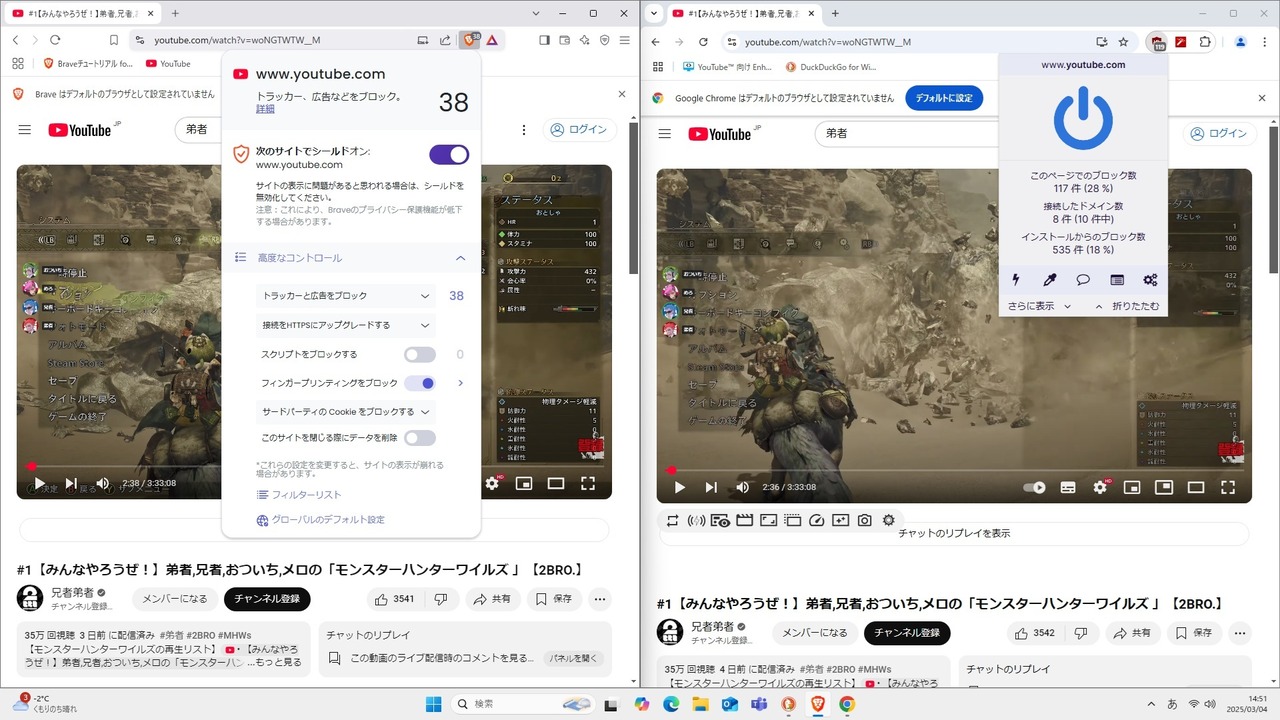Seek on Chrome video progress bar
Viewport: 1280px width, 720px height.
click(954, 469)
